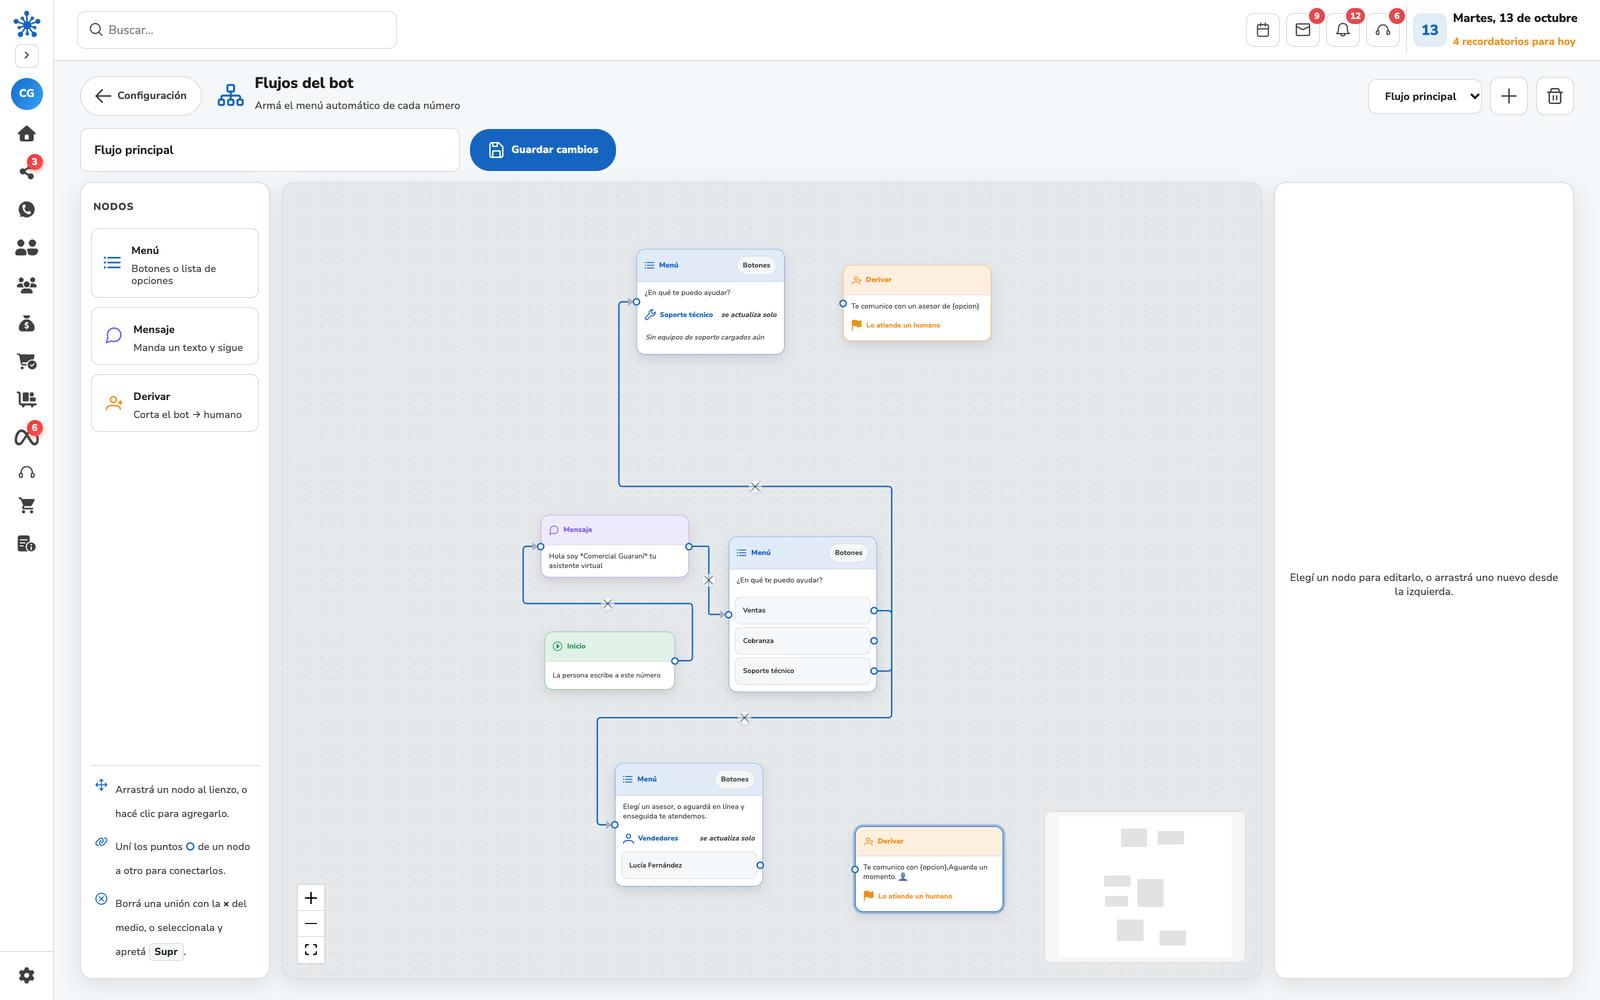Select the Derivar node saying Aguarda un momento
Image resolution: width=1600 pixels, height=1000 pixels.
pyautogui.click(x=929, y=869)
